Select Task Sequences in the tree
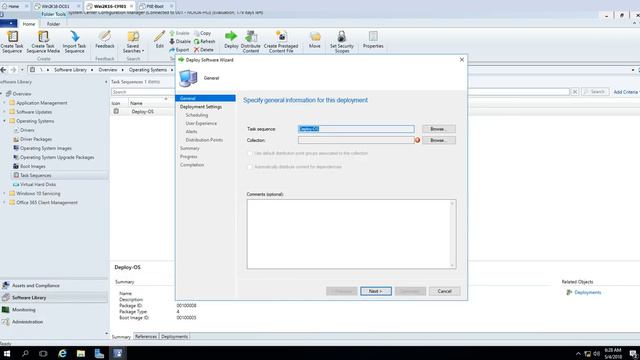Screen dimensions: 640x360 (36, 175)
